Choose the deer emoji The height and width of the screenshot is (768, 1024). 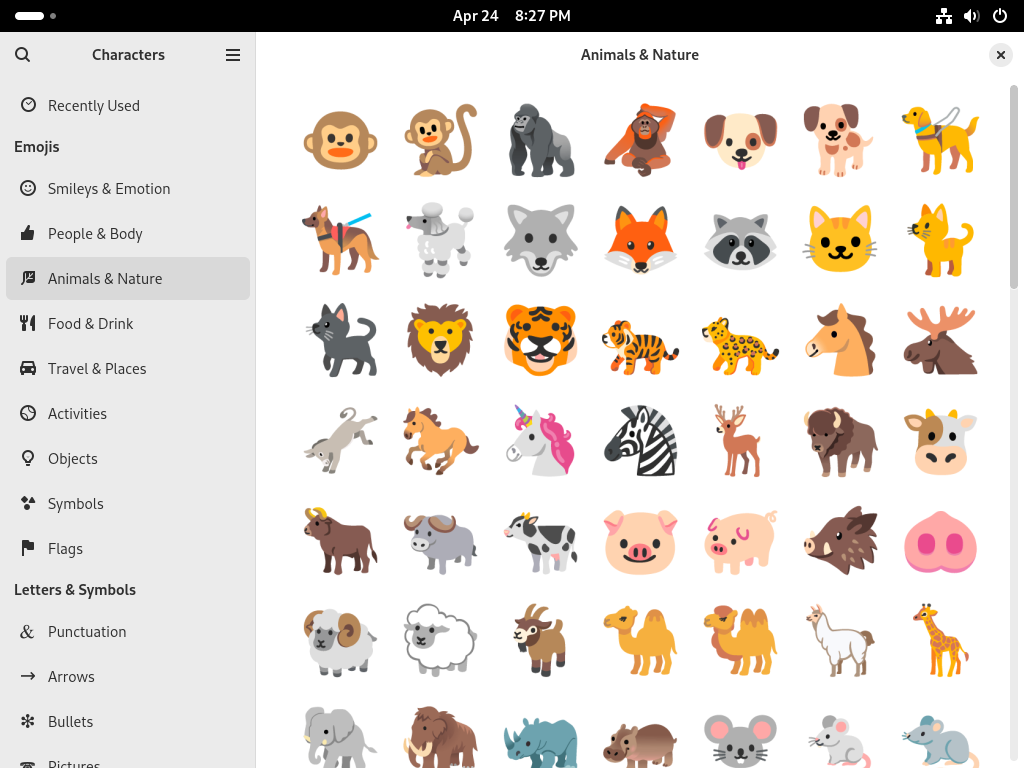point(740,441)
